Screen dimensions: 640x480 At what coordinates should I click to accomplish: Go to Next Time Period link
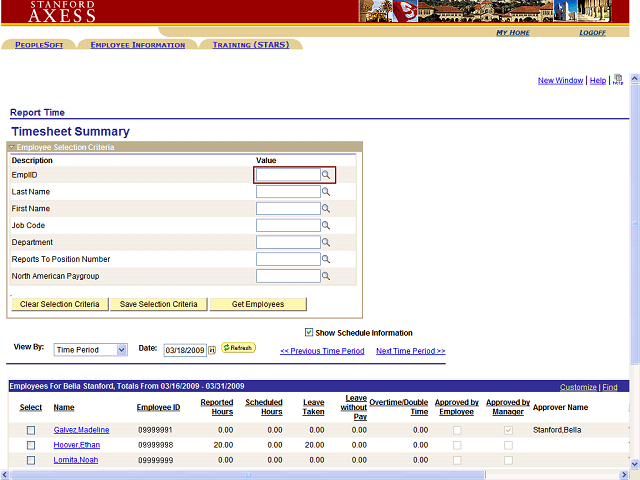410,351
